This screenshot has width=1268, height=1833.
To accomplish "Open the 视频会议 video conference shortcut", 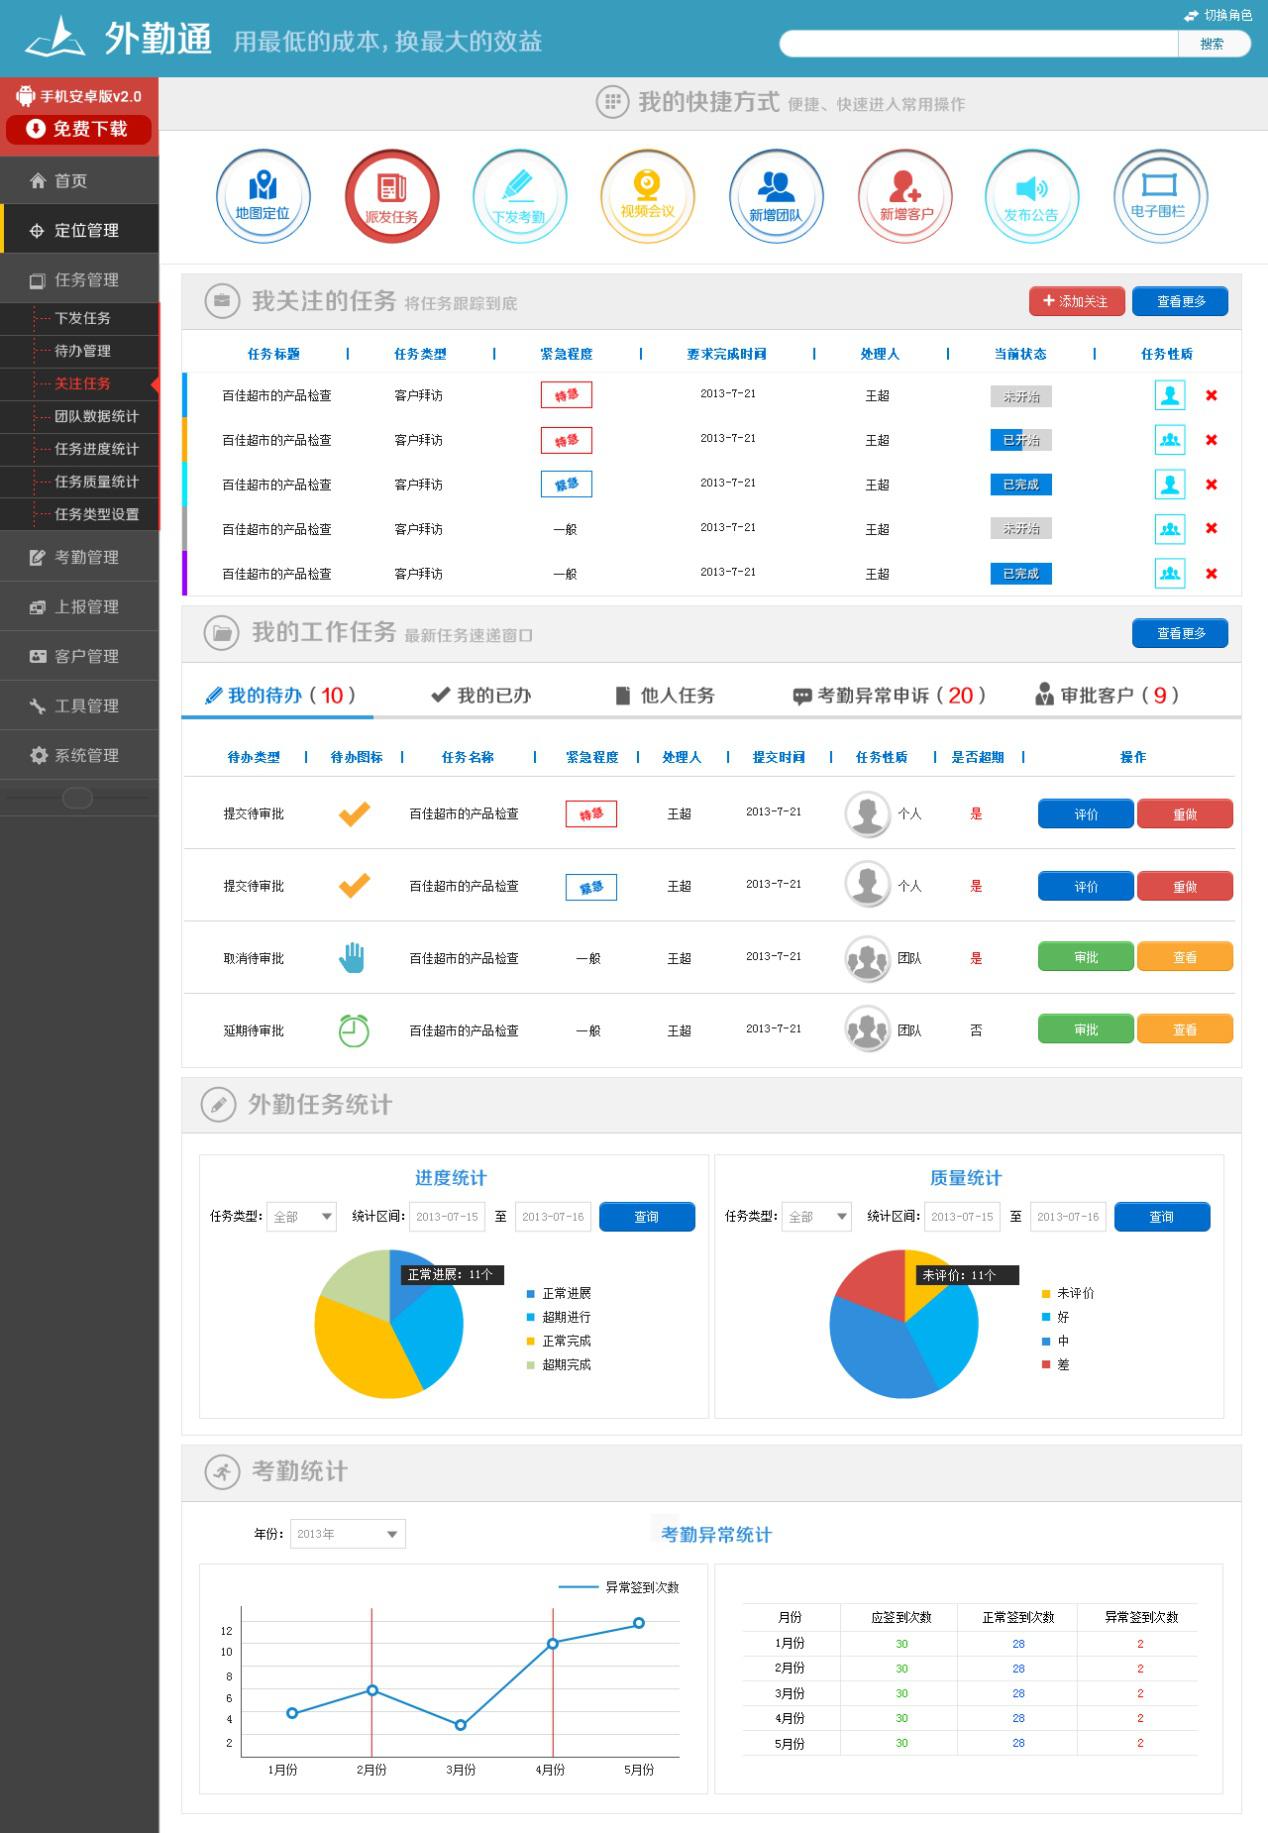I will (648, 196).
